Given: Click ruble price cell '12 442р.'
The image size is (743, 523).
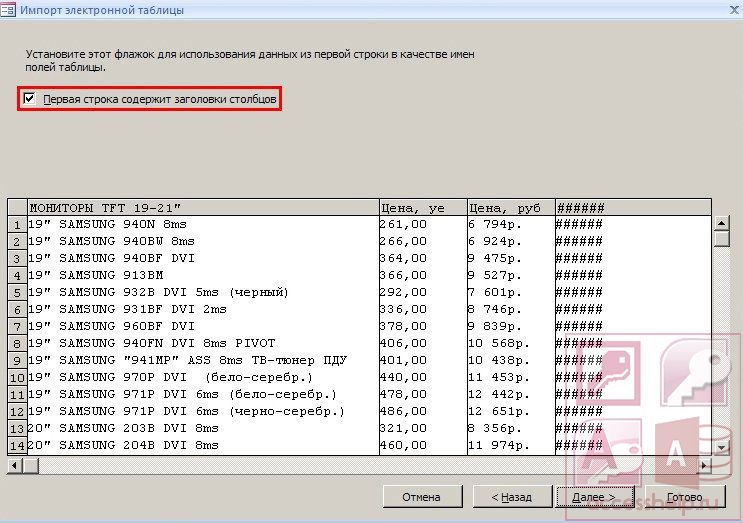Looking at the screenshot, I should click(x=511, y=395).
